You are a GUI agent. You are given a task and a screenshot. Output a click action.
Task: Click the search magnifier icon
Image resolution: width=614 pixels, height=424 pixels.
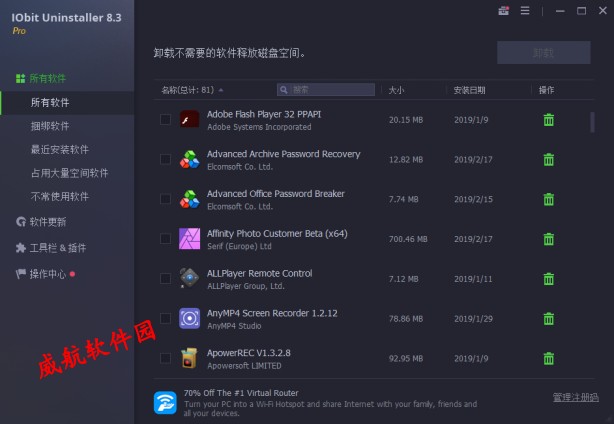tap(284, 90)
